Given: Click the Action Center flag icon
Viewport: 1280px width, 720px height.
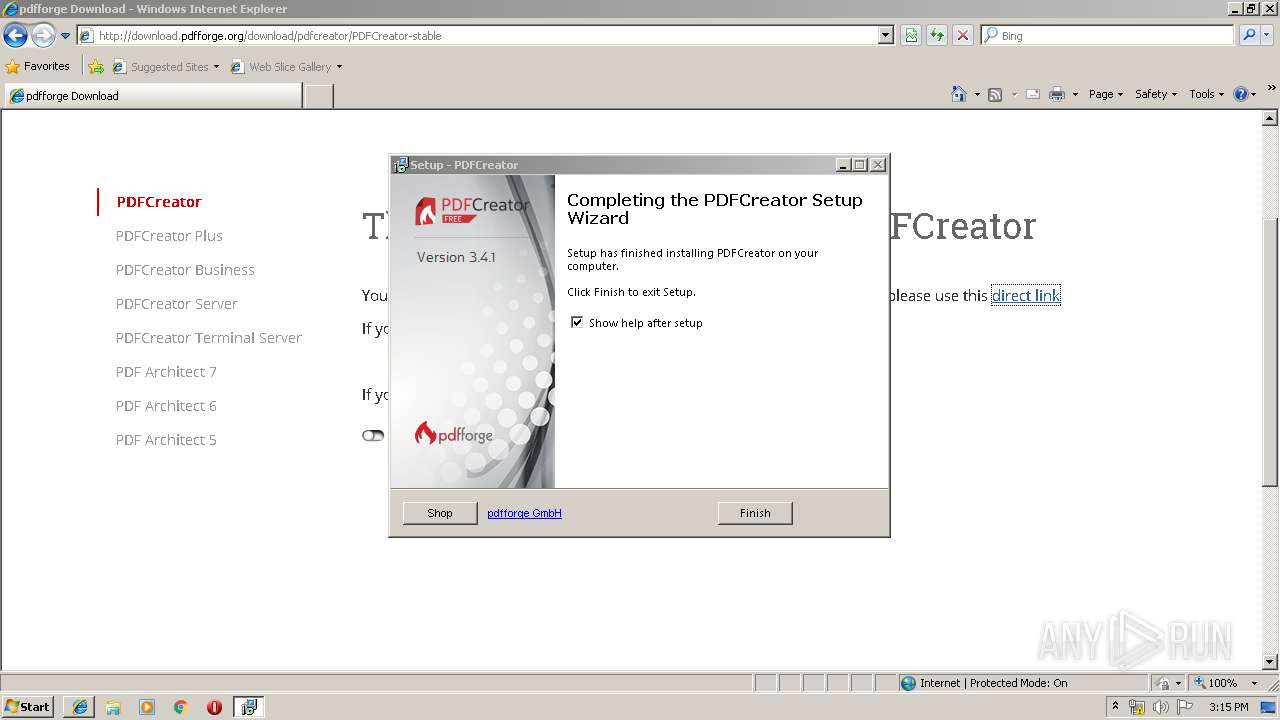Looking at the screenshot, I should [x=1185, y=707].
